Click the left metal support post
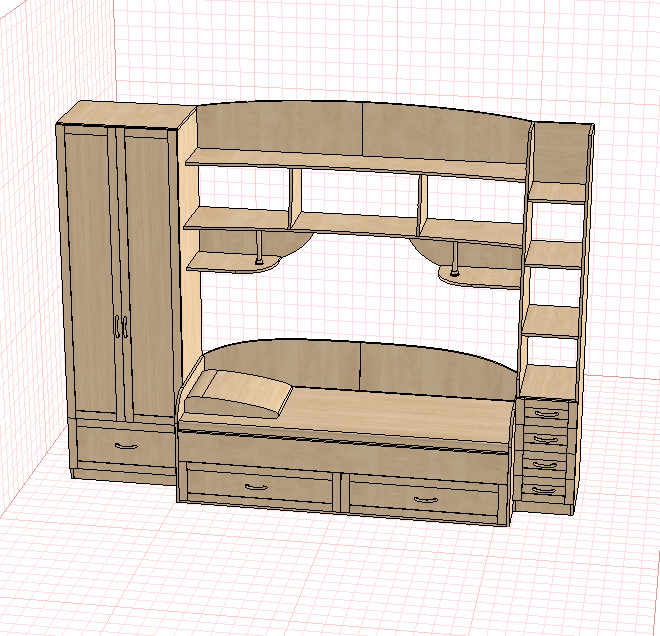The image size is (660, 636). point(259,247)
